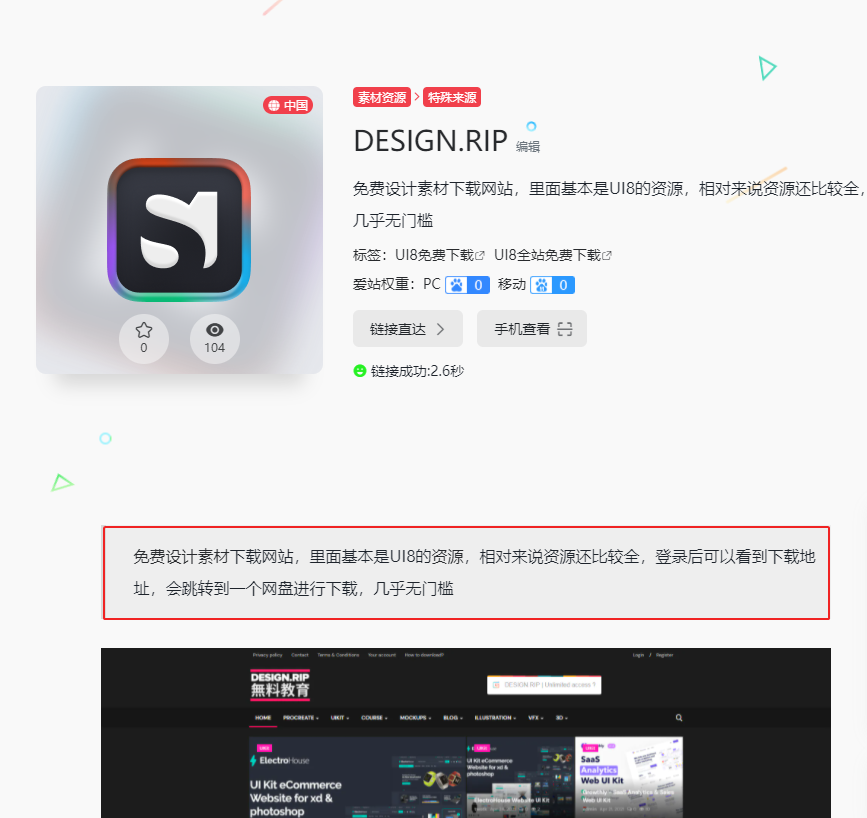Click Terms & Conditions in site preview

click(x=338, y=655)
